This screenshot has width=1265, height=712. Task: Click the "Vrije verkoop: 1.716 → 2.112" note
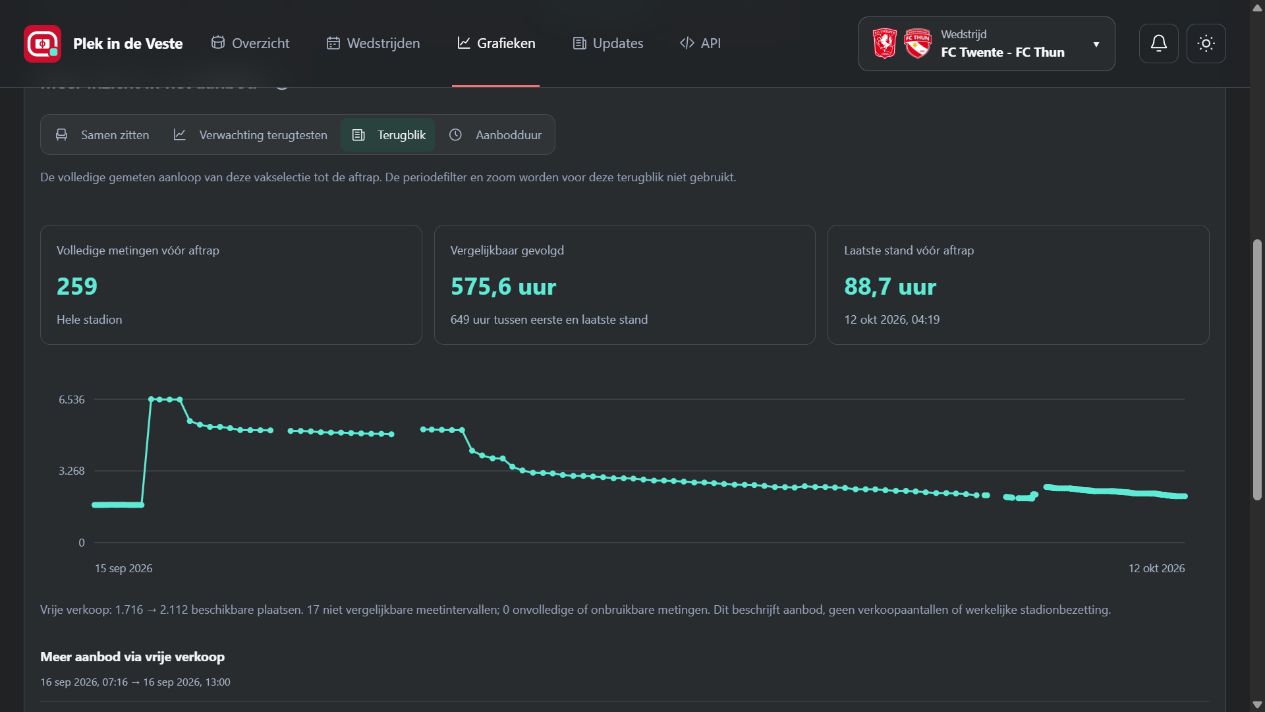pos(575,609)
